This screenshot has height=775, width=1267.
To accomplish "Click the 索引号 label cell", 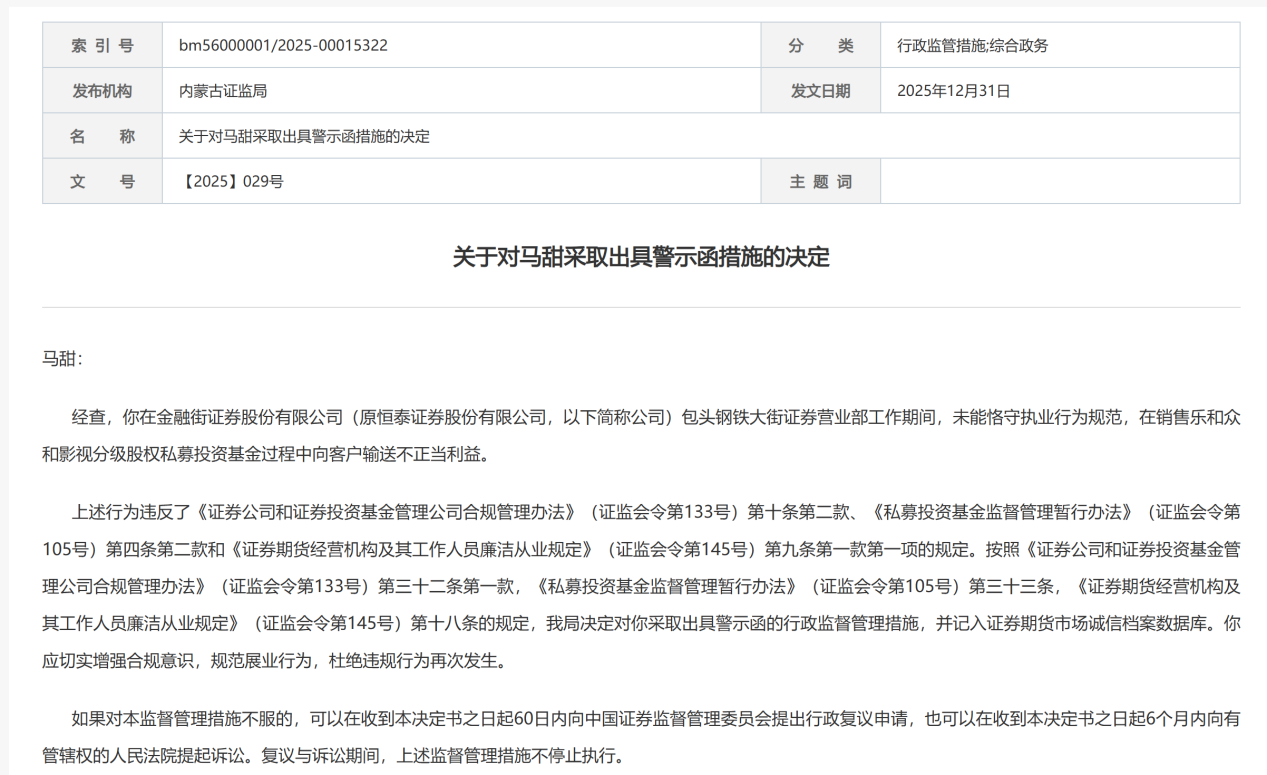I will point(102,46).
